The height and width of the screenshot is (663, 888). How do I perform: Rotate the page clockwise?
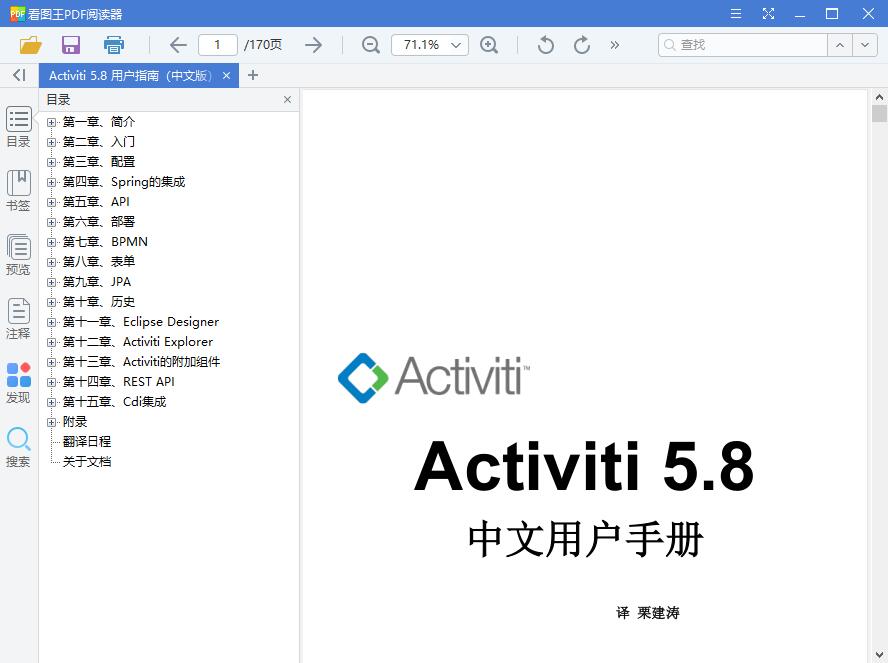tap(581, 45)
